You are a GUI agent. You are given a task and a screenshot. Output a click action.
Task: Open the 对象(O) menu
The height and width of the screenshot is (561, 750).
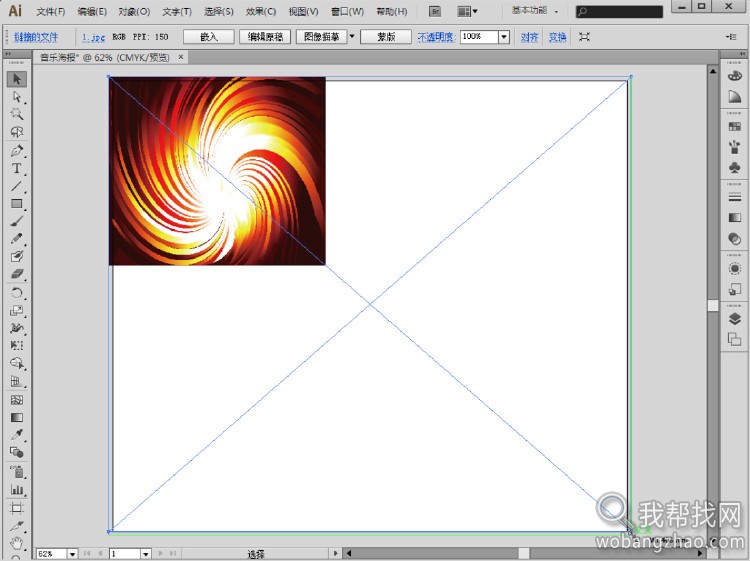[x=134, y=11]
